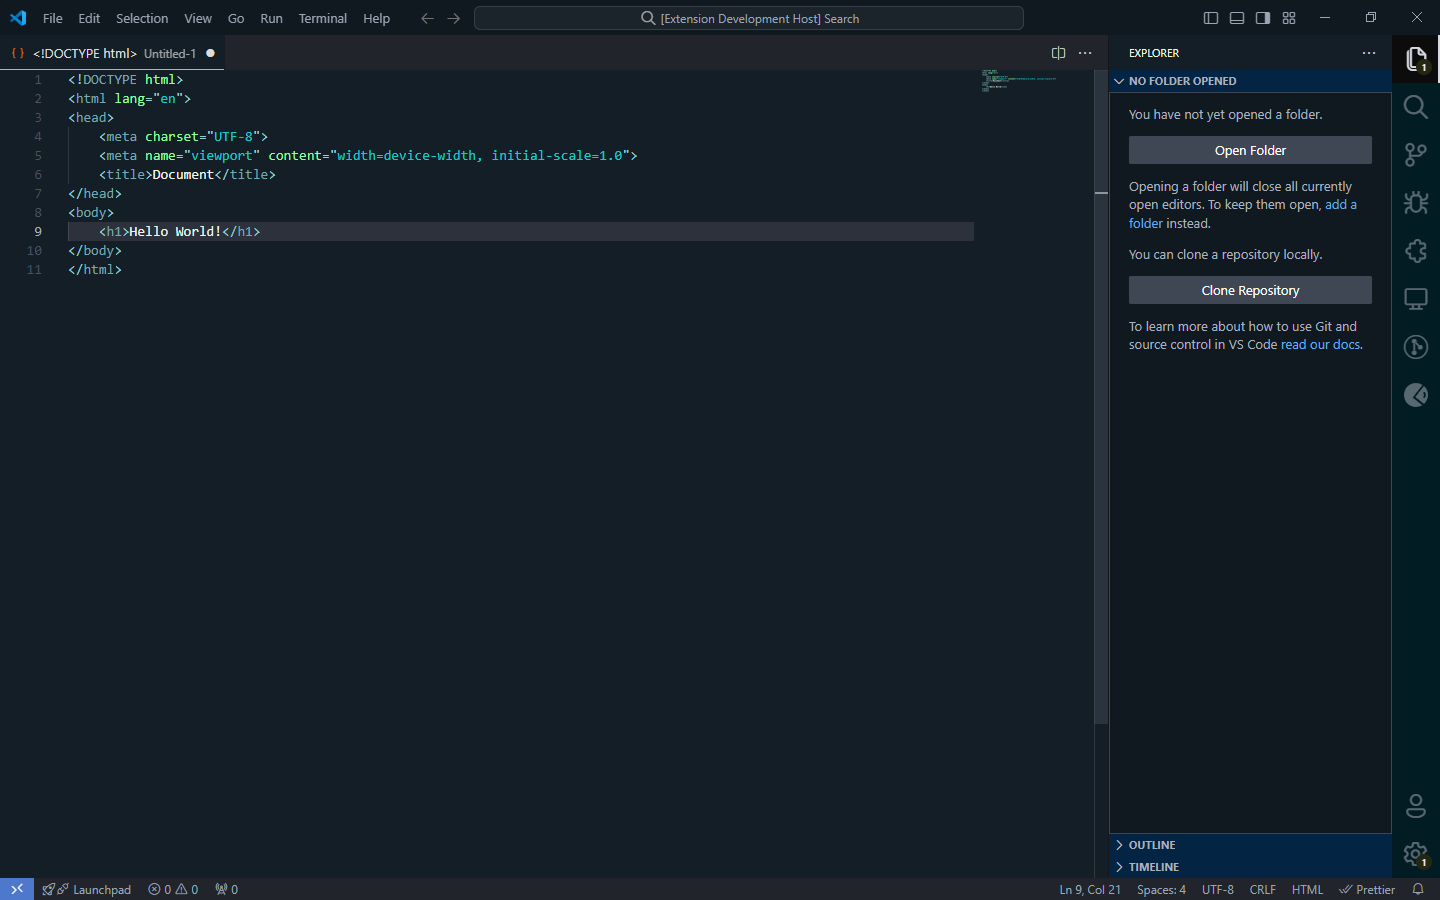Image resolution: width=1440 pixels, height=900 pixels.
Task: Open the Customize Layout icon
Action: click(x=1289, y=18)
